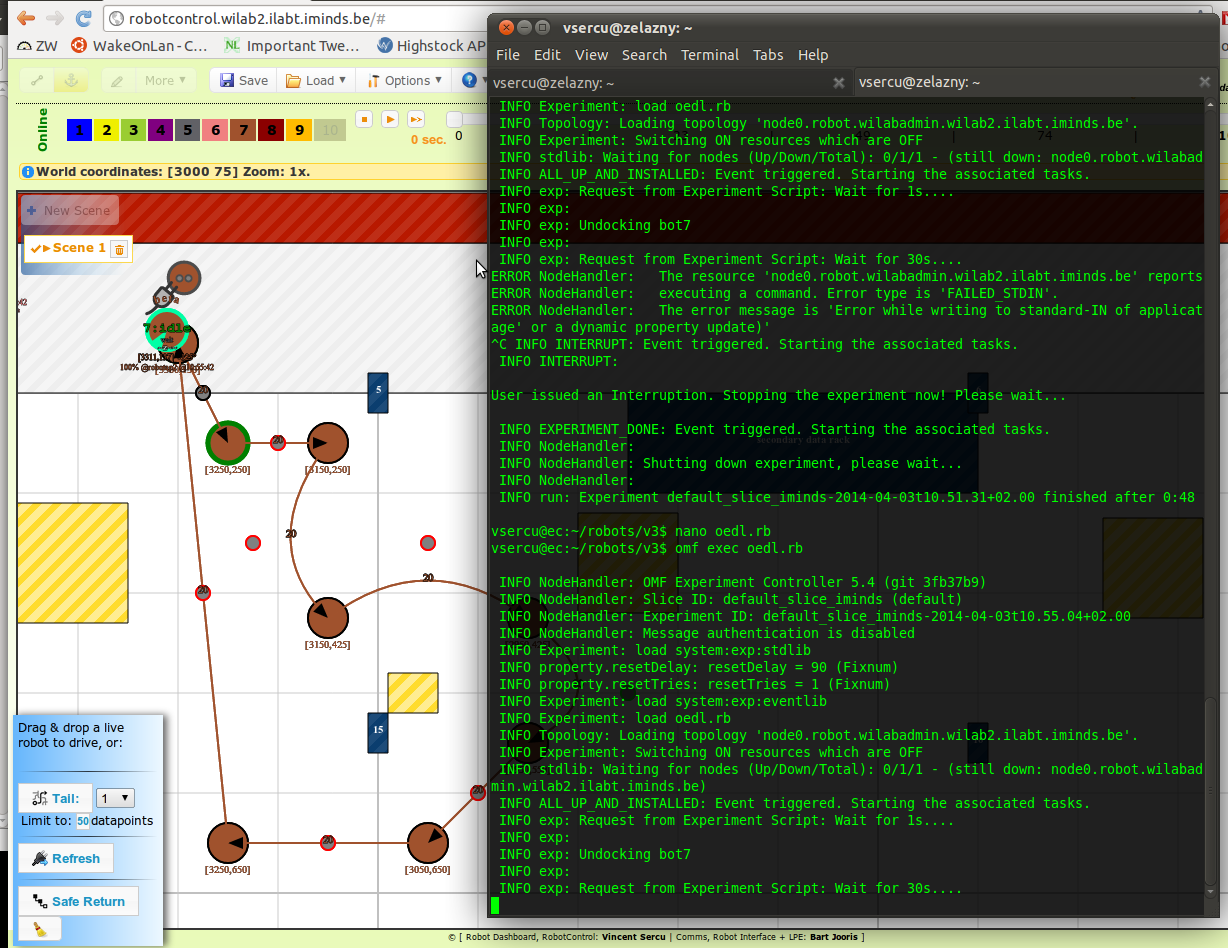Click the docked robot with plug icon

click(x=183, y=277)
